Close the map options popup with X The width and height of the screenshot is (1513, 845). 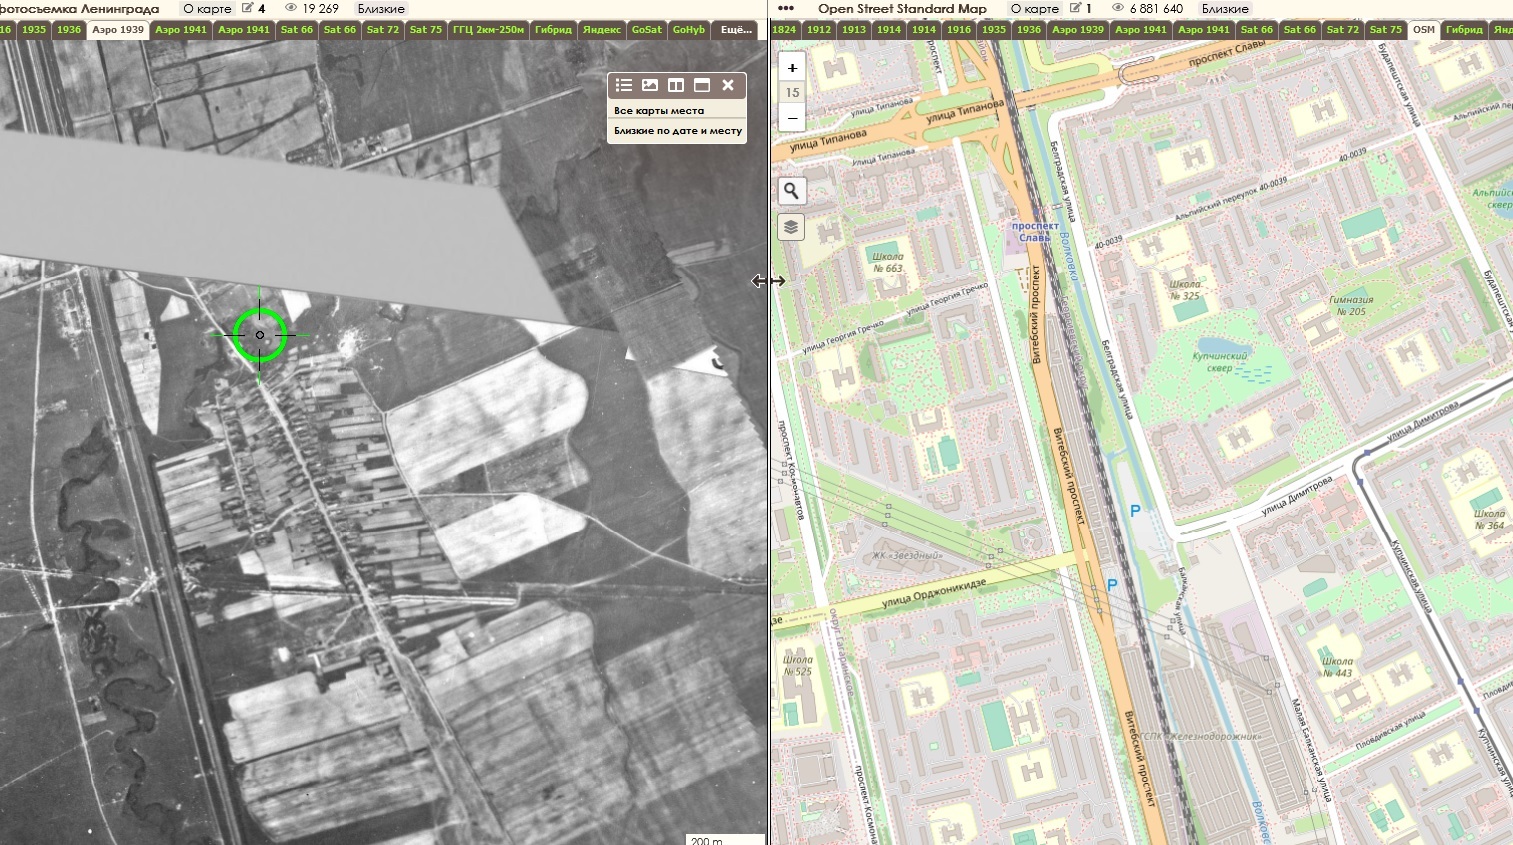coord(728,85)
